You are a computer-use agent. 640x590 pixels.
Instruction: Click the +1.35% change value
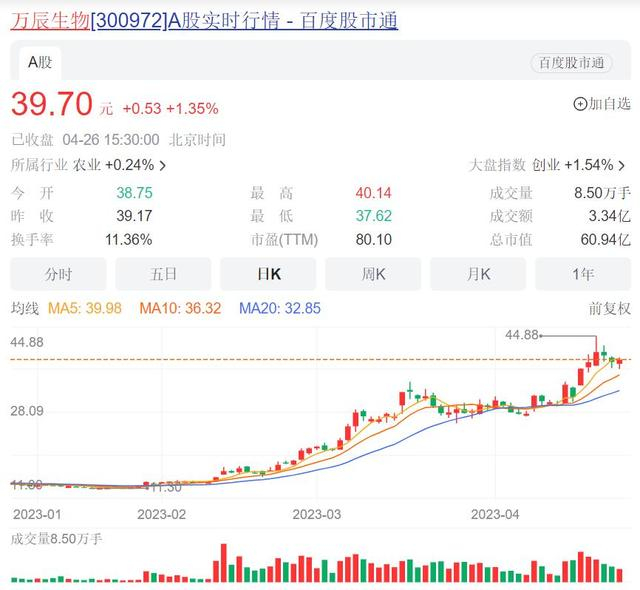point(192,109)
